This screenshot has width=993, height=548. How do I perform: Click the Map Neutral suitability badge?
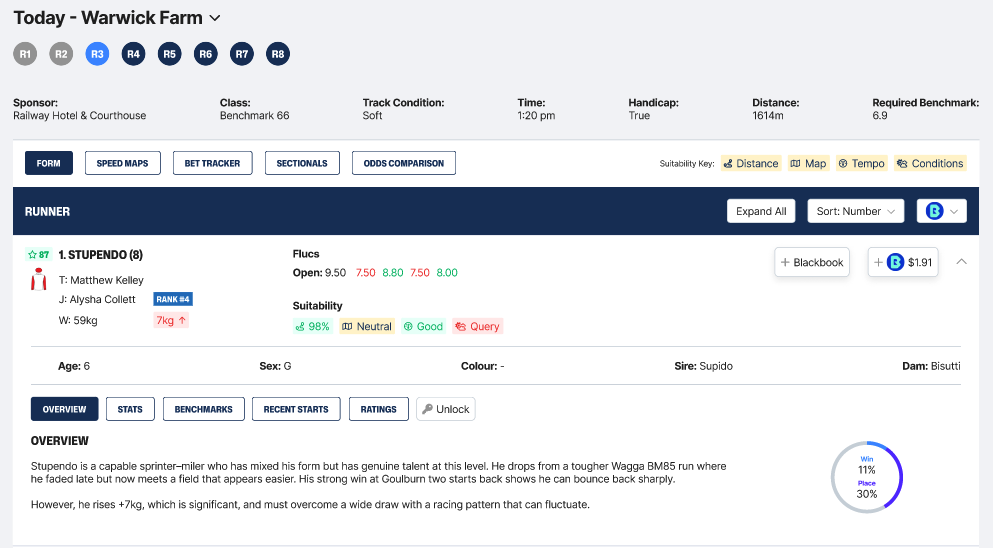(367, 326)
